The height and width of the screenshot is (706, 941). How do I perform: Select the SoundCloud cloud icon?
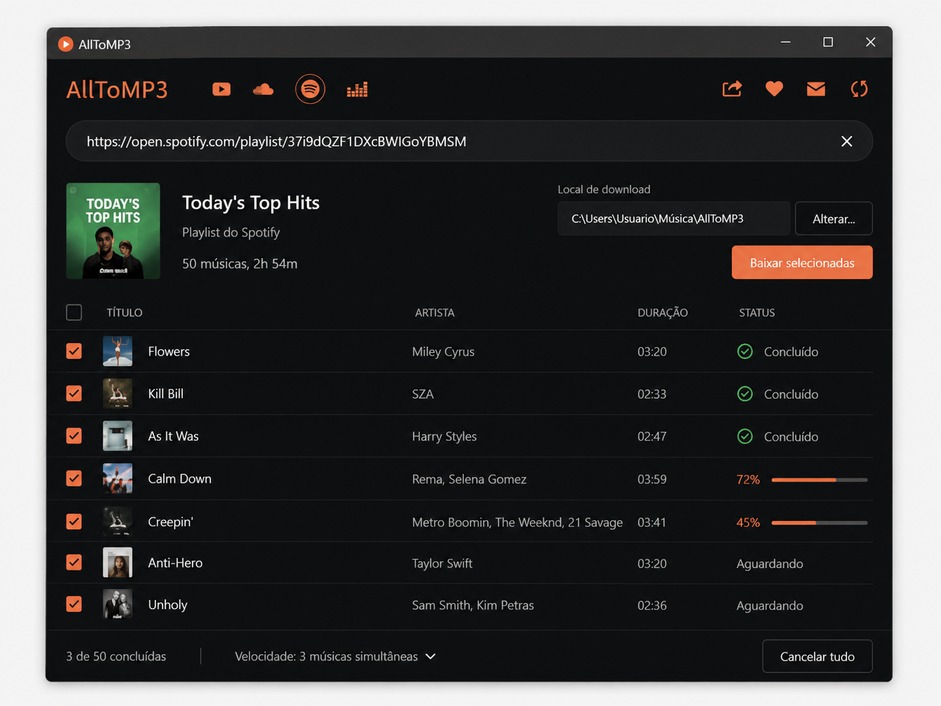point(263,89)
